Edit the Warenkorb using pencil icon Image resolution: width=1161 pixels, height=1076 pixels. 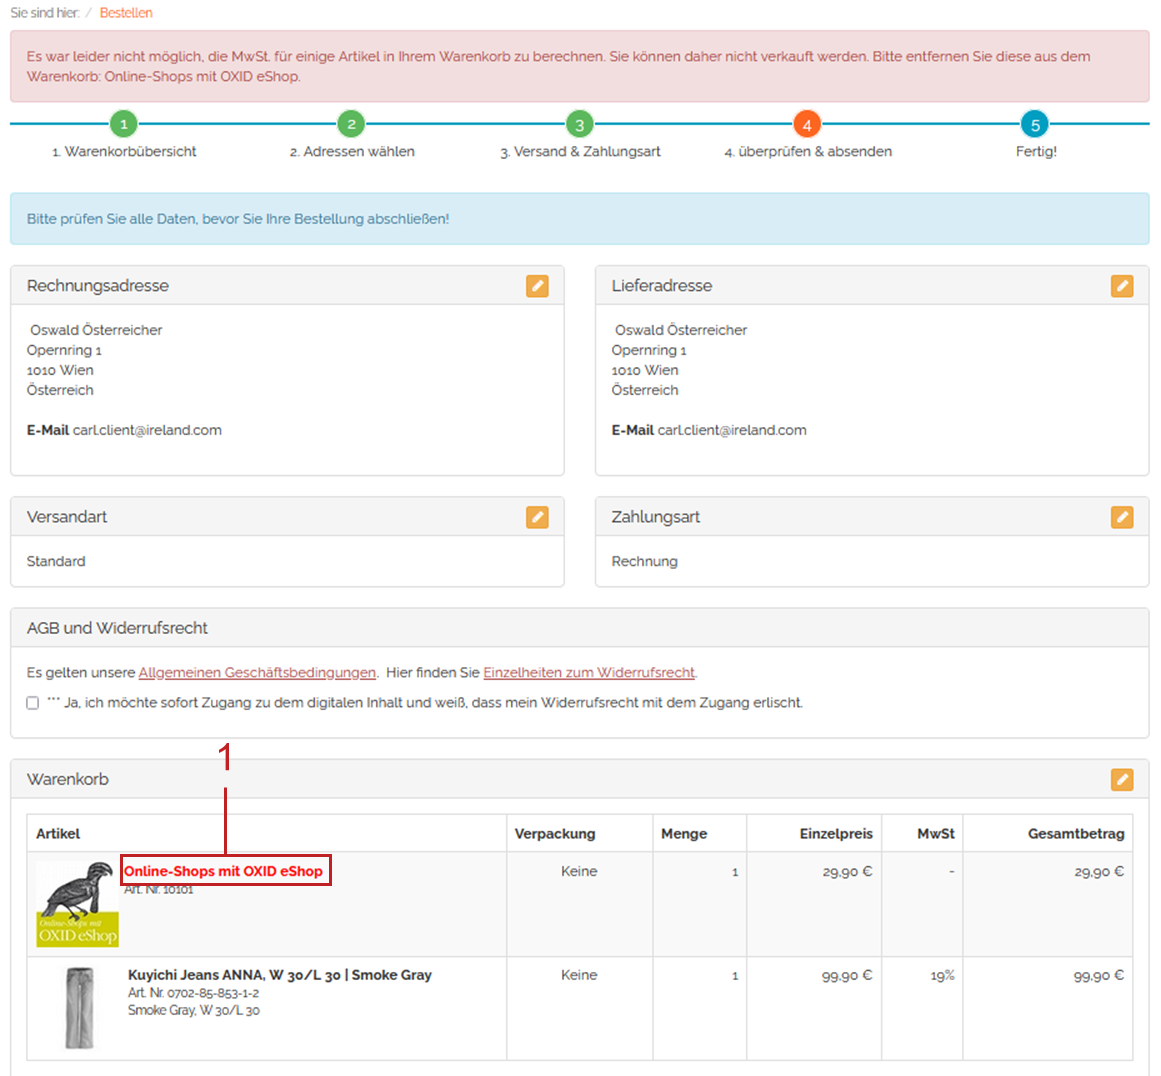click(x=1122, y=779)
